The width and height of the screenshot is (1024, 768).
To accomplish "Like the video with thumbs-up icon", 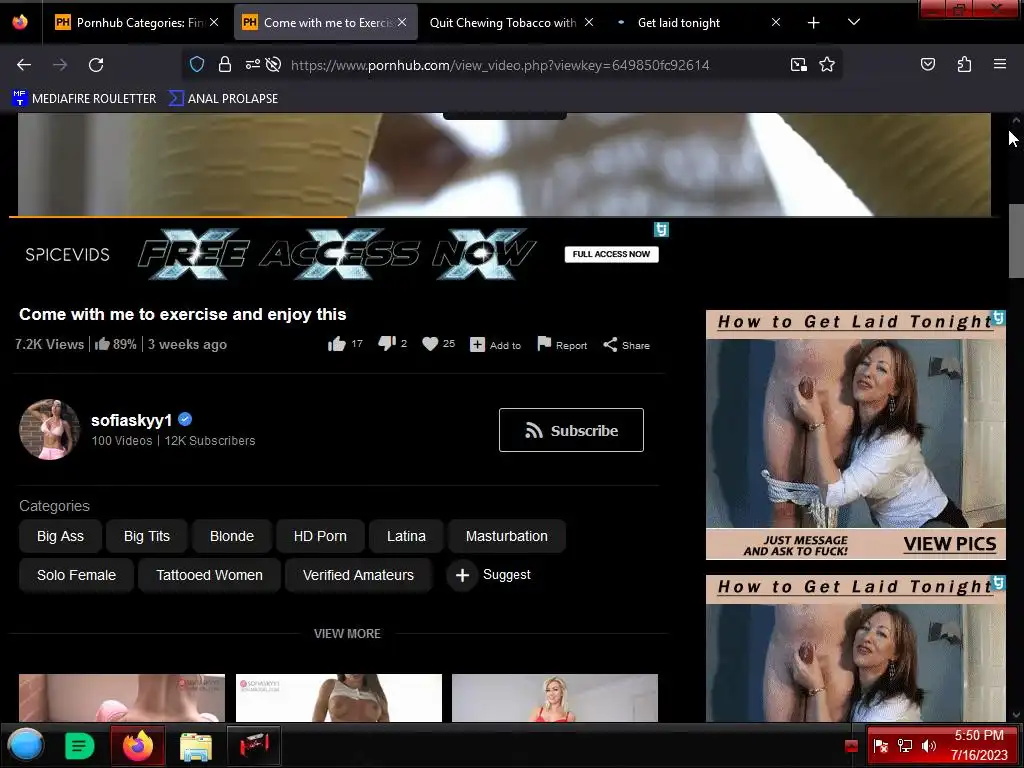I will click(336, 344).
